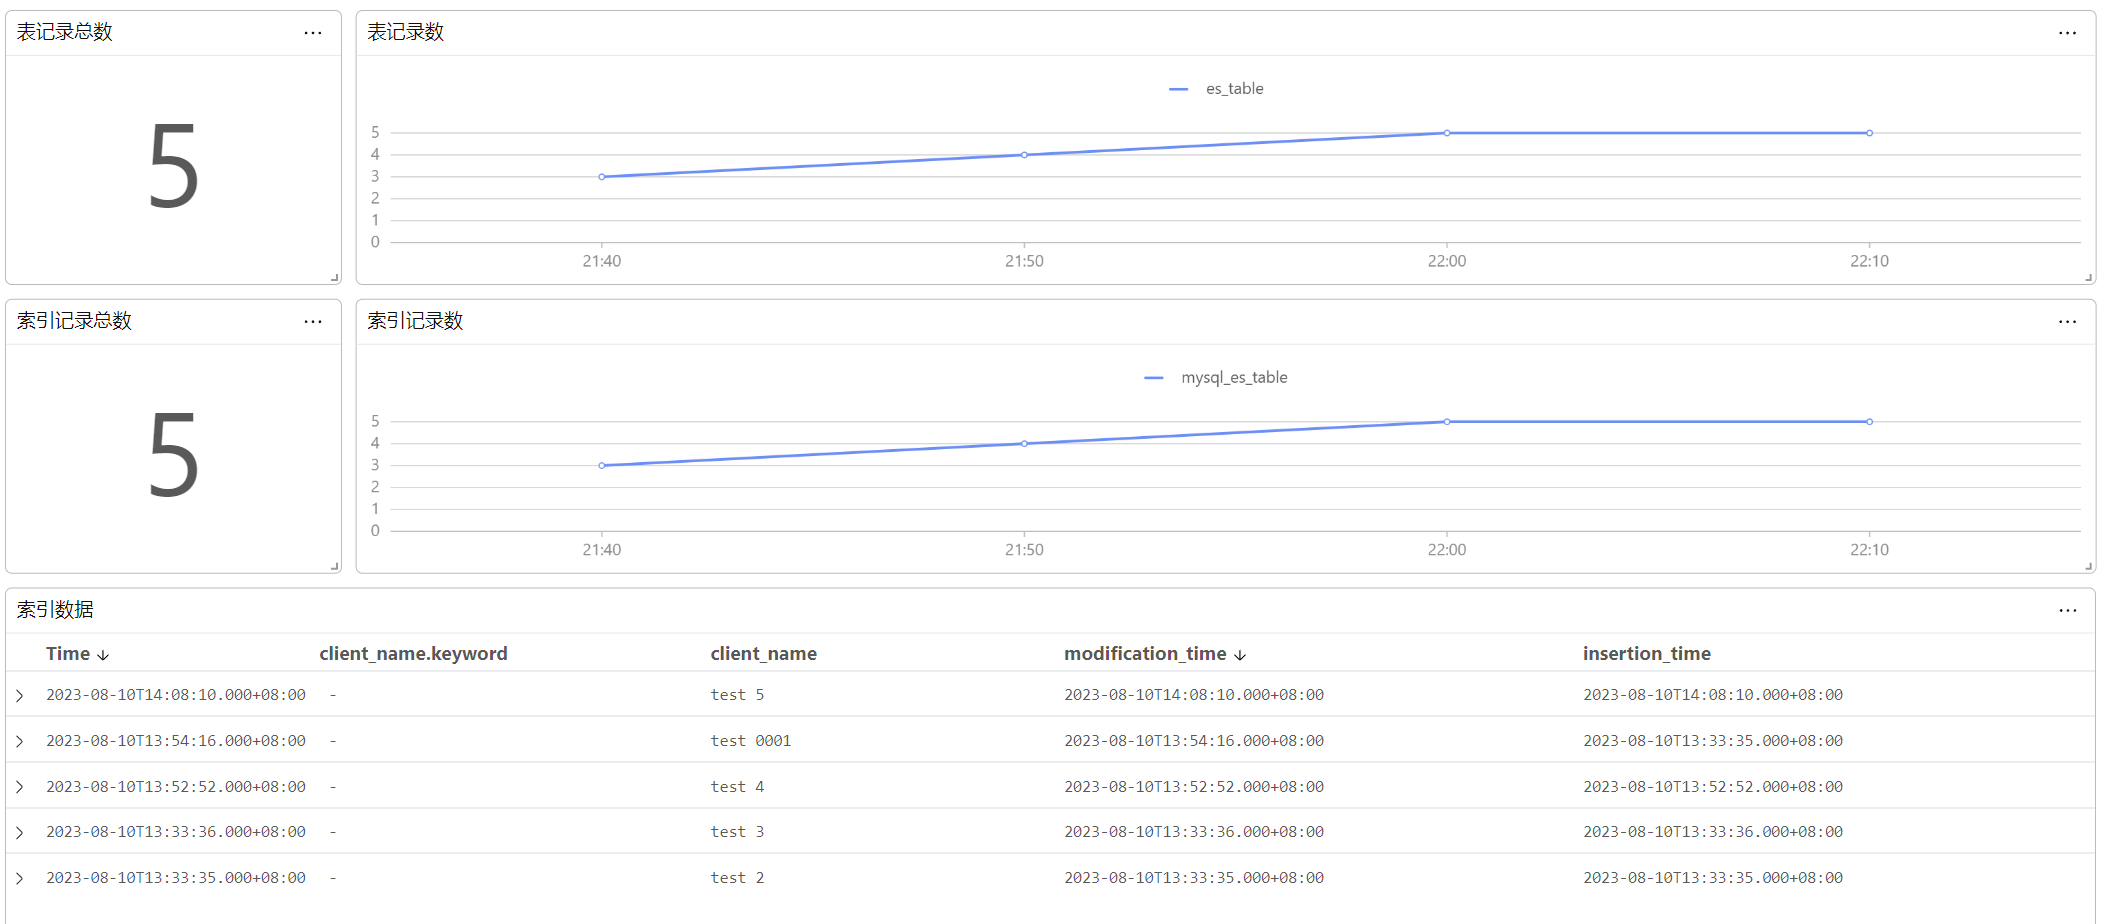Image resolution: width=2106 pixels, height=924 pixels.
Task: Open options menu for 表记录数 panel
Action: [x=2067, y=33]
